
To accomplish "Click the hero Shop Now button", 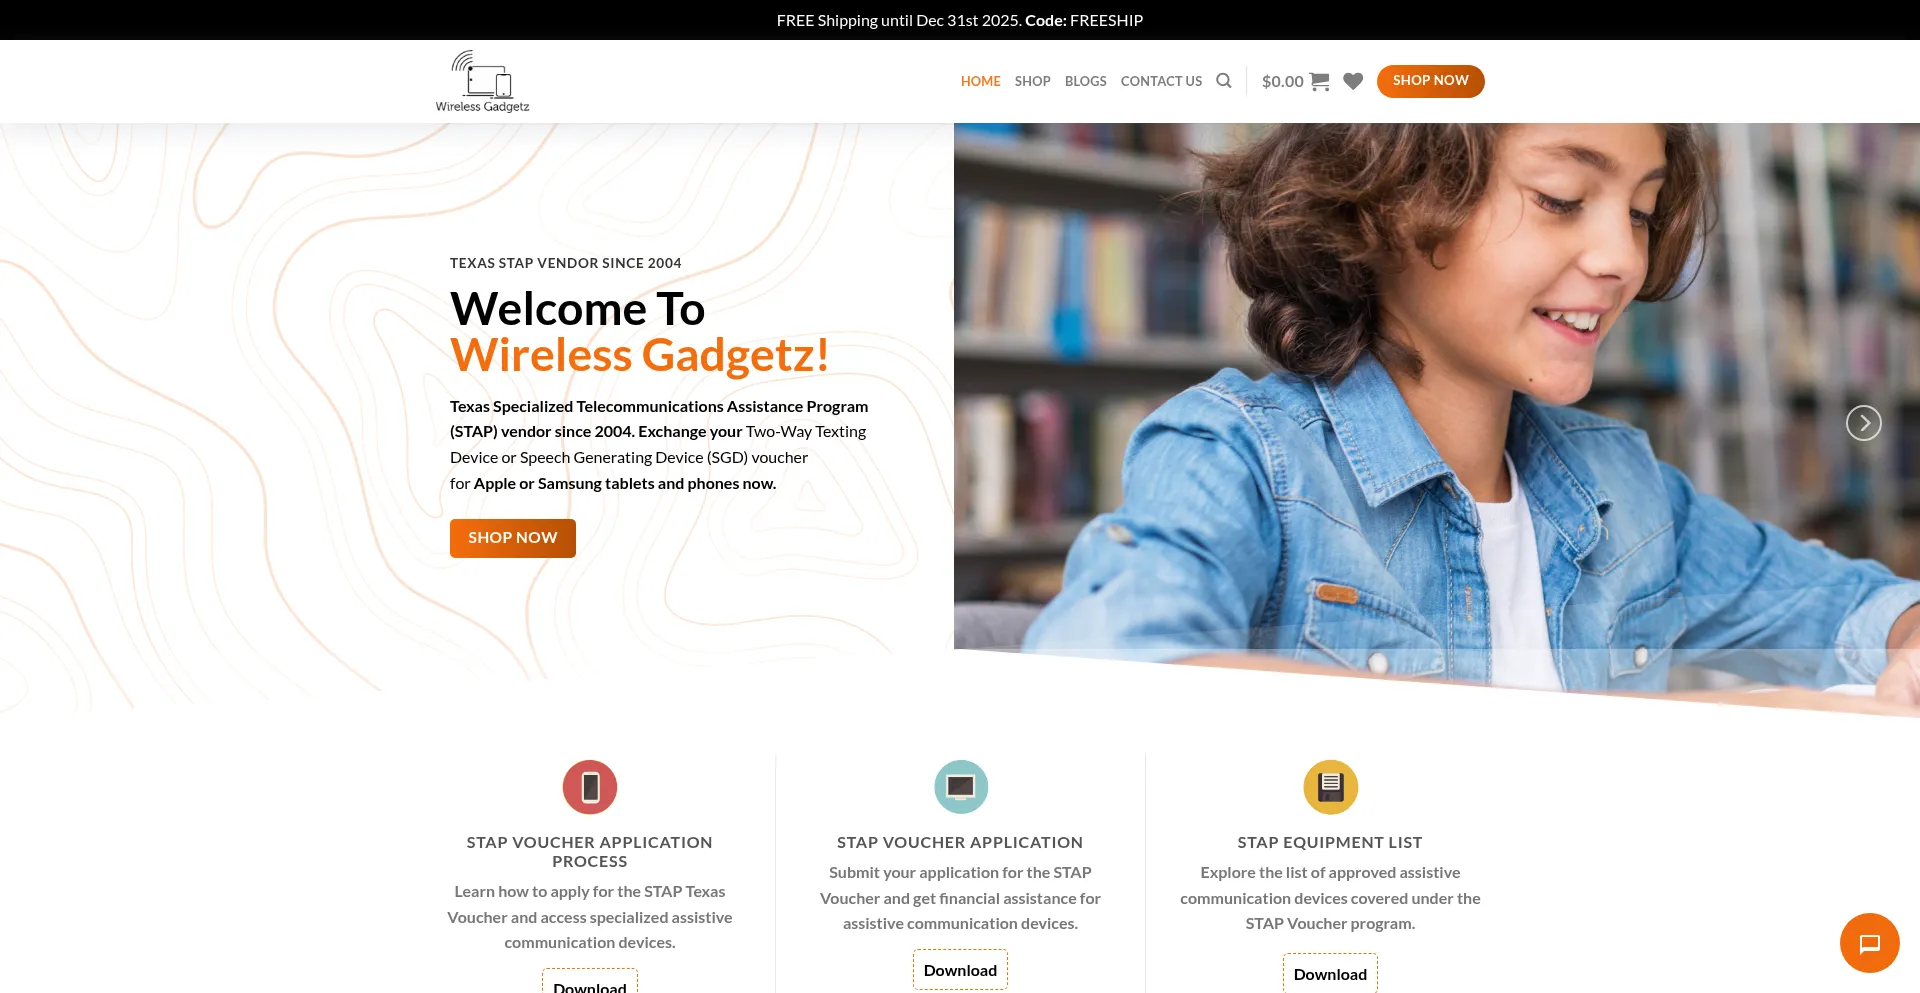I will [513, 538].
